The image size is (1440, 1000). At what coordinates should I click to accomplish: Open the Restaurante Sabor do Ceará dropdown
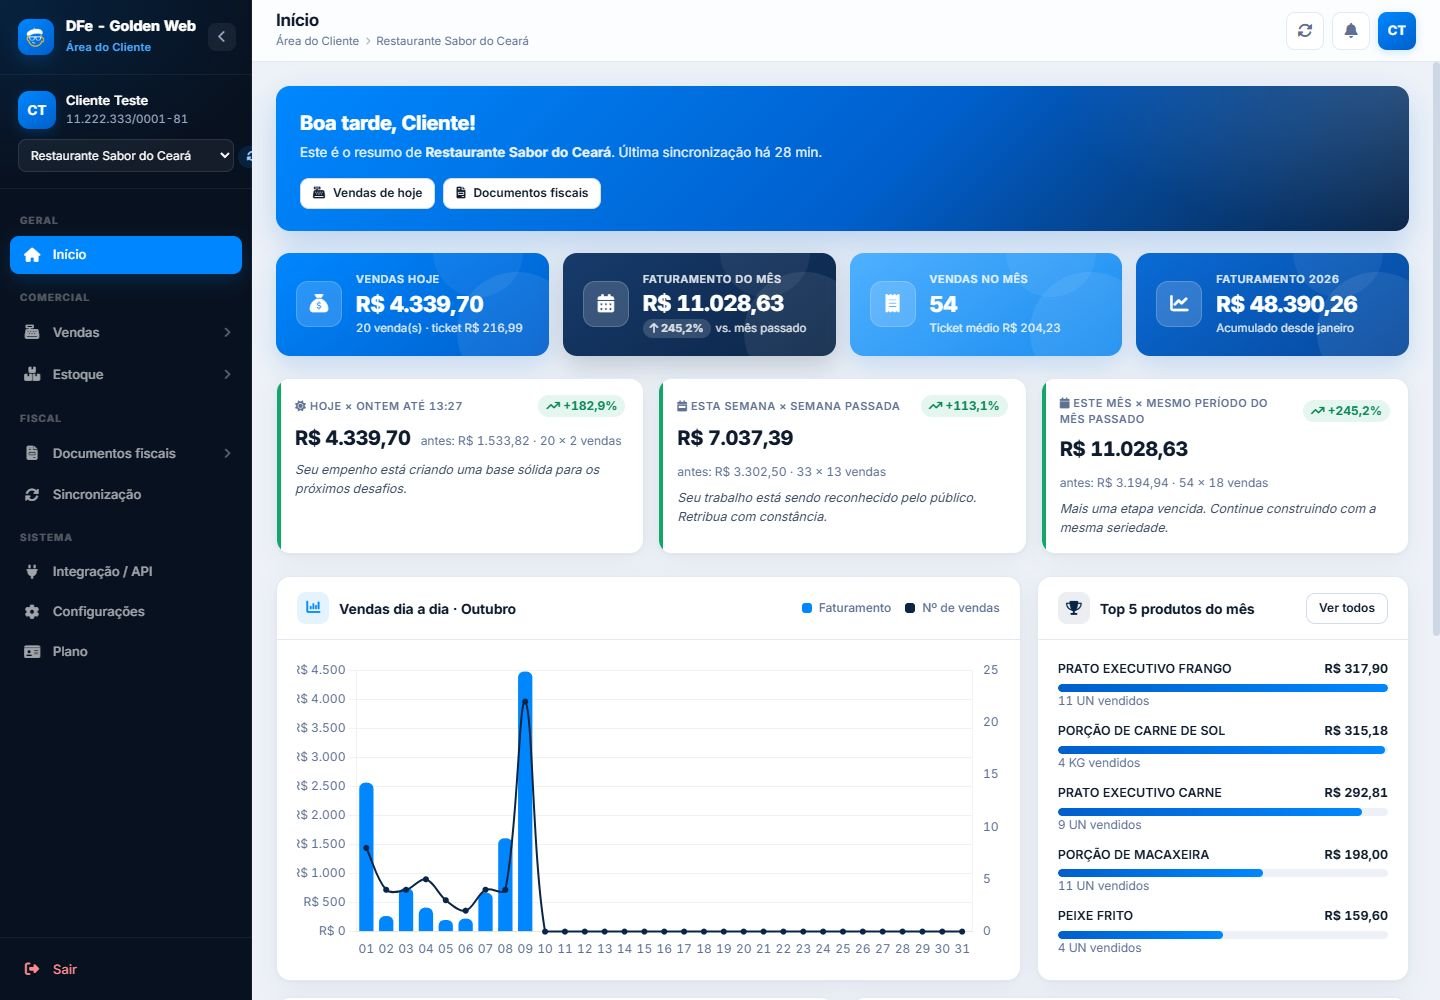(x=126, y=156)
